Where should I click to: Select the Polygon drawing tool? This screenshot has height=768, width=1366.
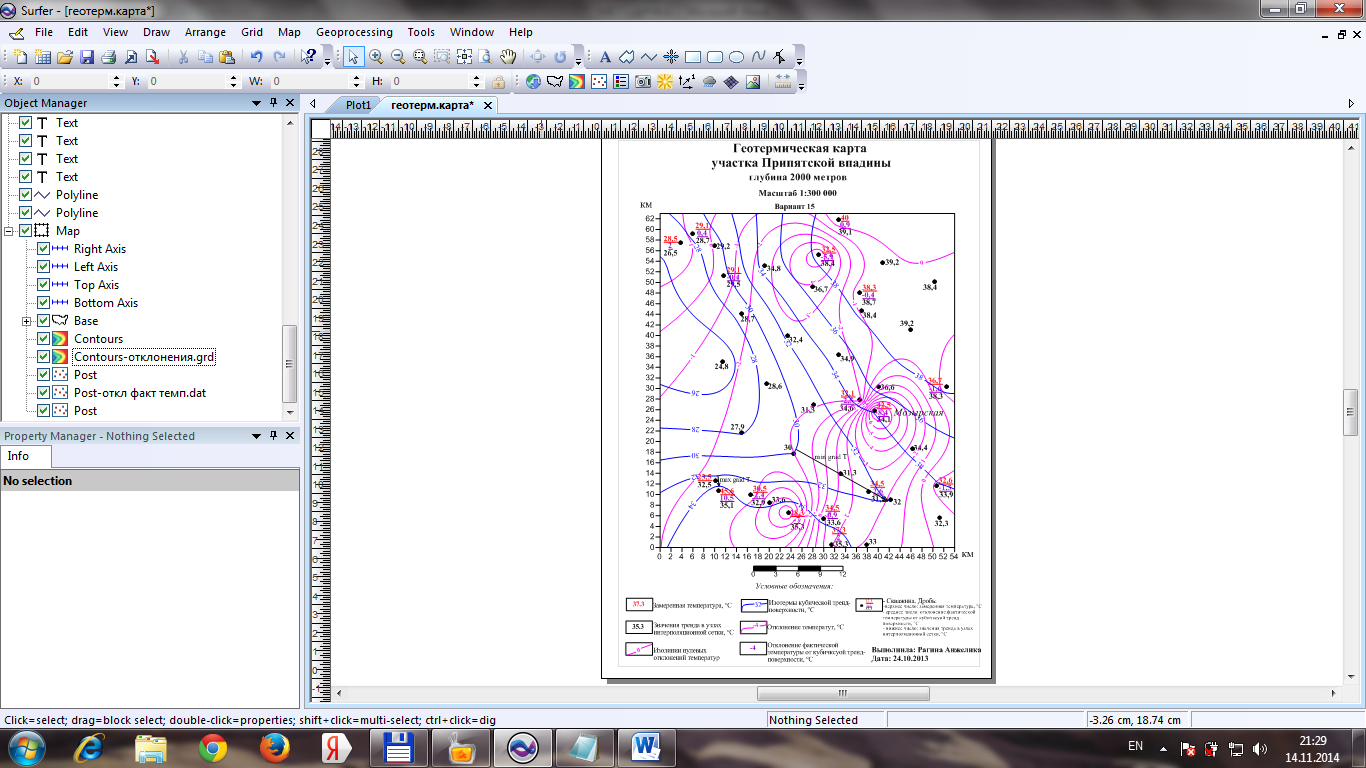pos(627,56)
